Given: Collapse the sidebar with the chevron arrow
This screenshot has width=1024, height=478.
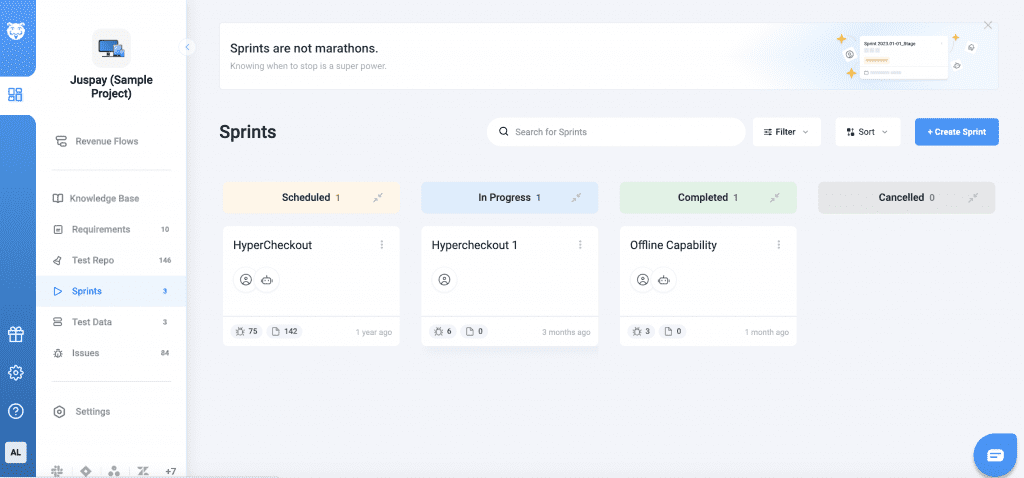Looking at the screenshot, I should [x=187, y=47].
